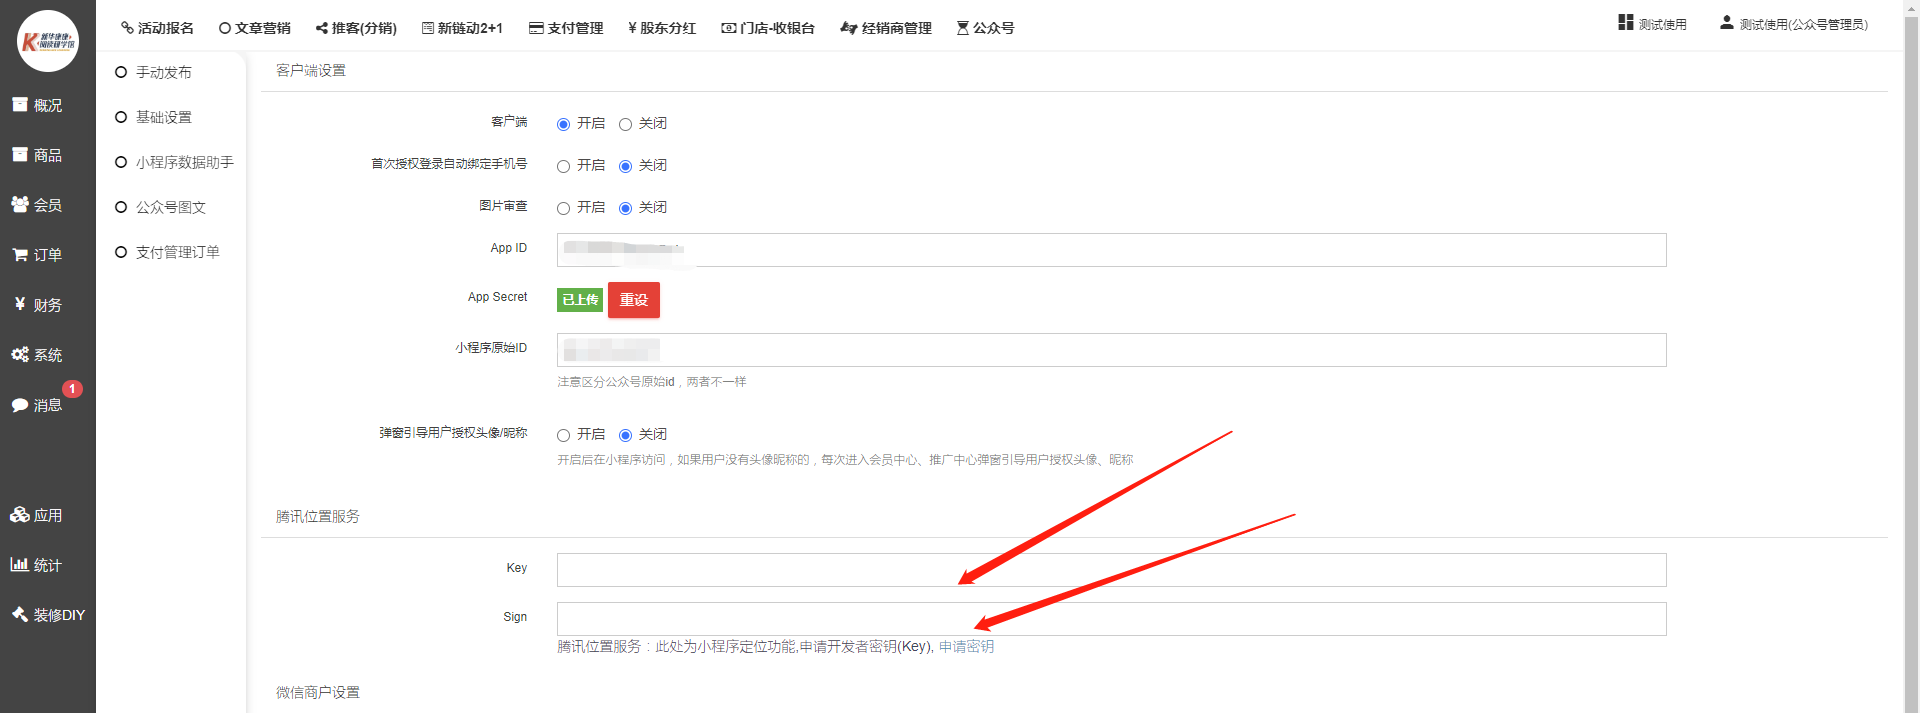Click the 订单 shopping cart icon
This screenshot has width=1920, height=713.
pos(20,255)
